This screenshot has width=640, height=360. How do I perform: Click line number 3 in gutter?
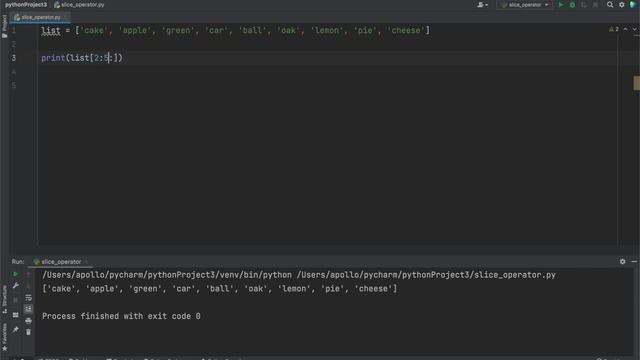pyautogui.click(x=14, y=58)
